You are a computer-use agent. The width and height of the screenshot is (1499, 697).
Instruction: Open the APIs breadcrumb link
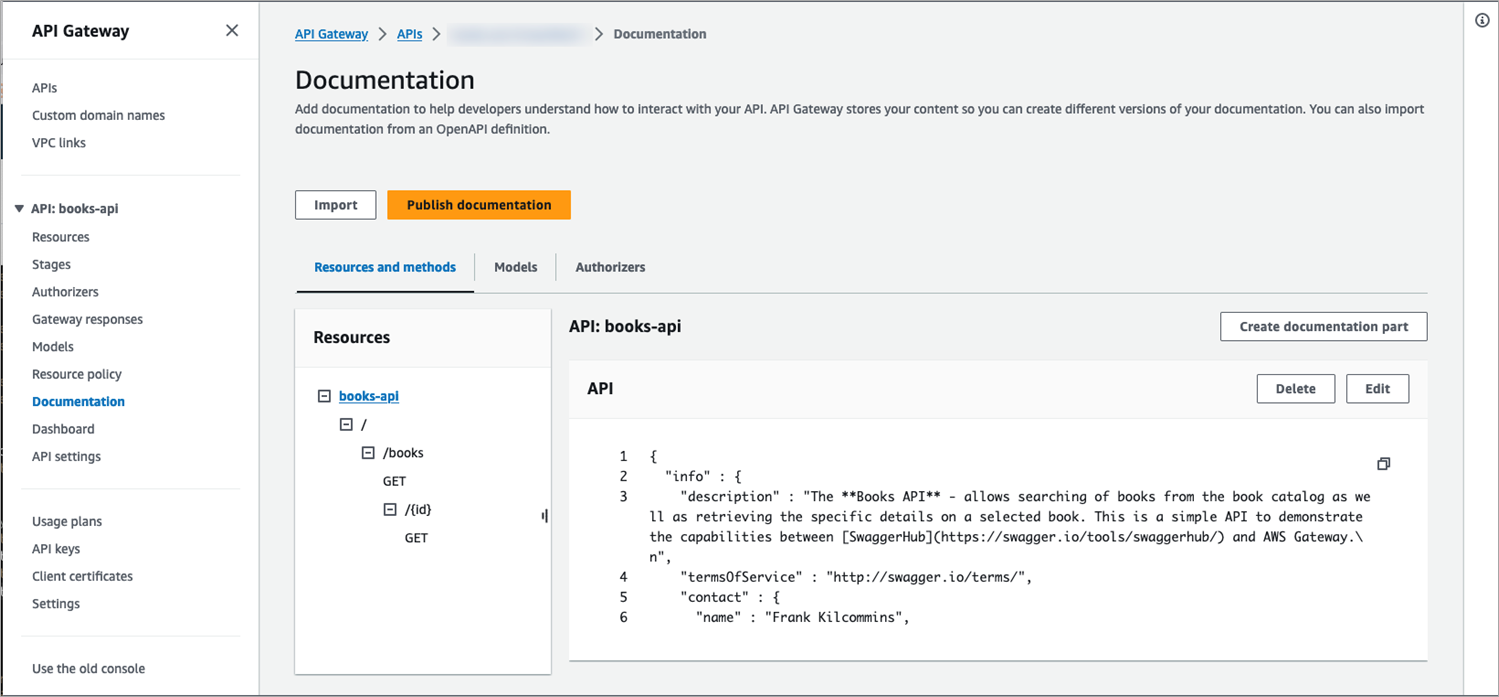tap(409, 34)
